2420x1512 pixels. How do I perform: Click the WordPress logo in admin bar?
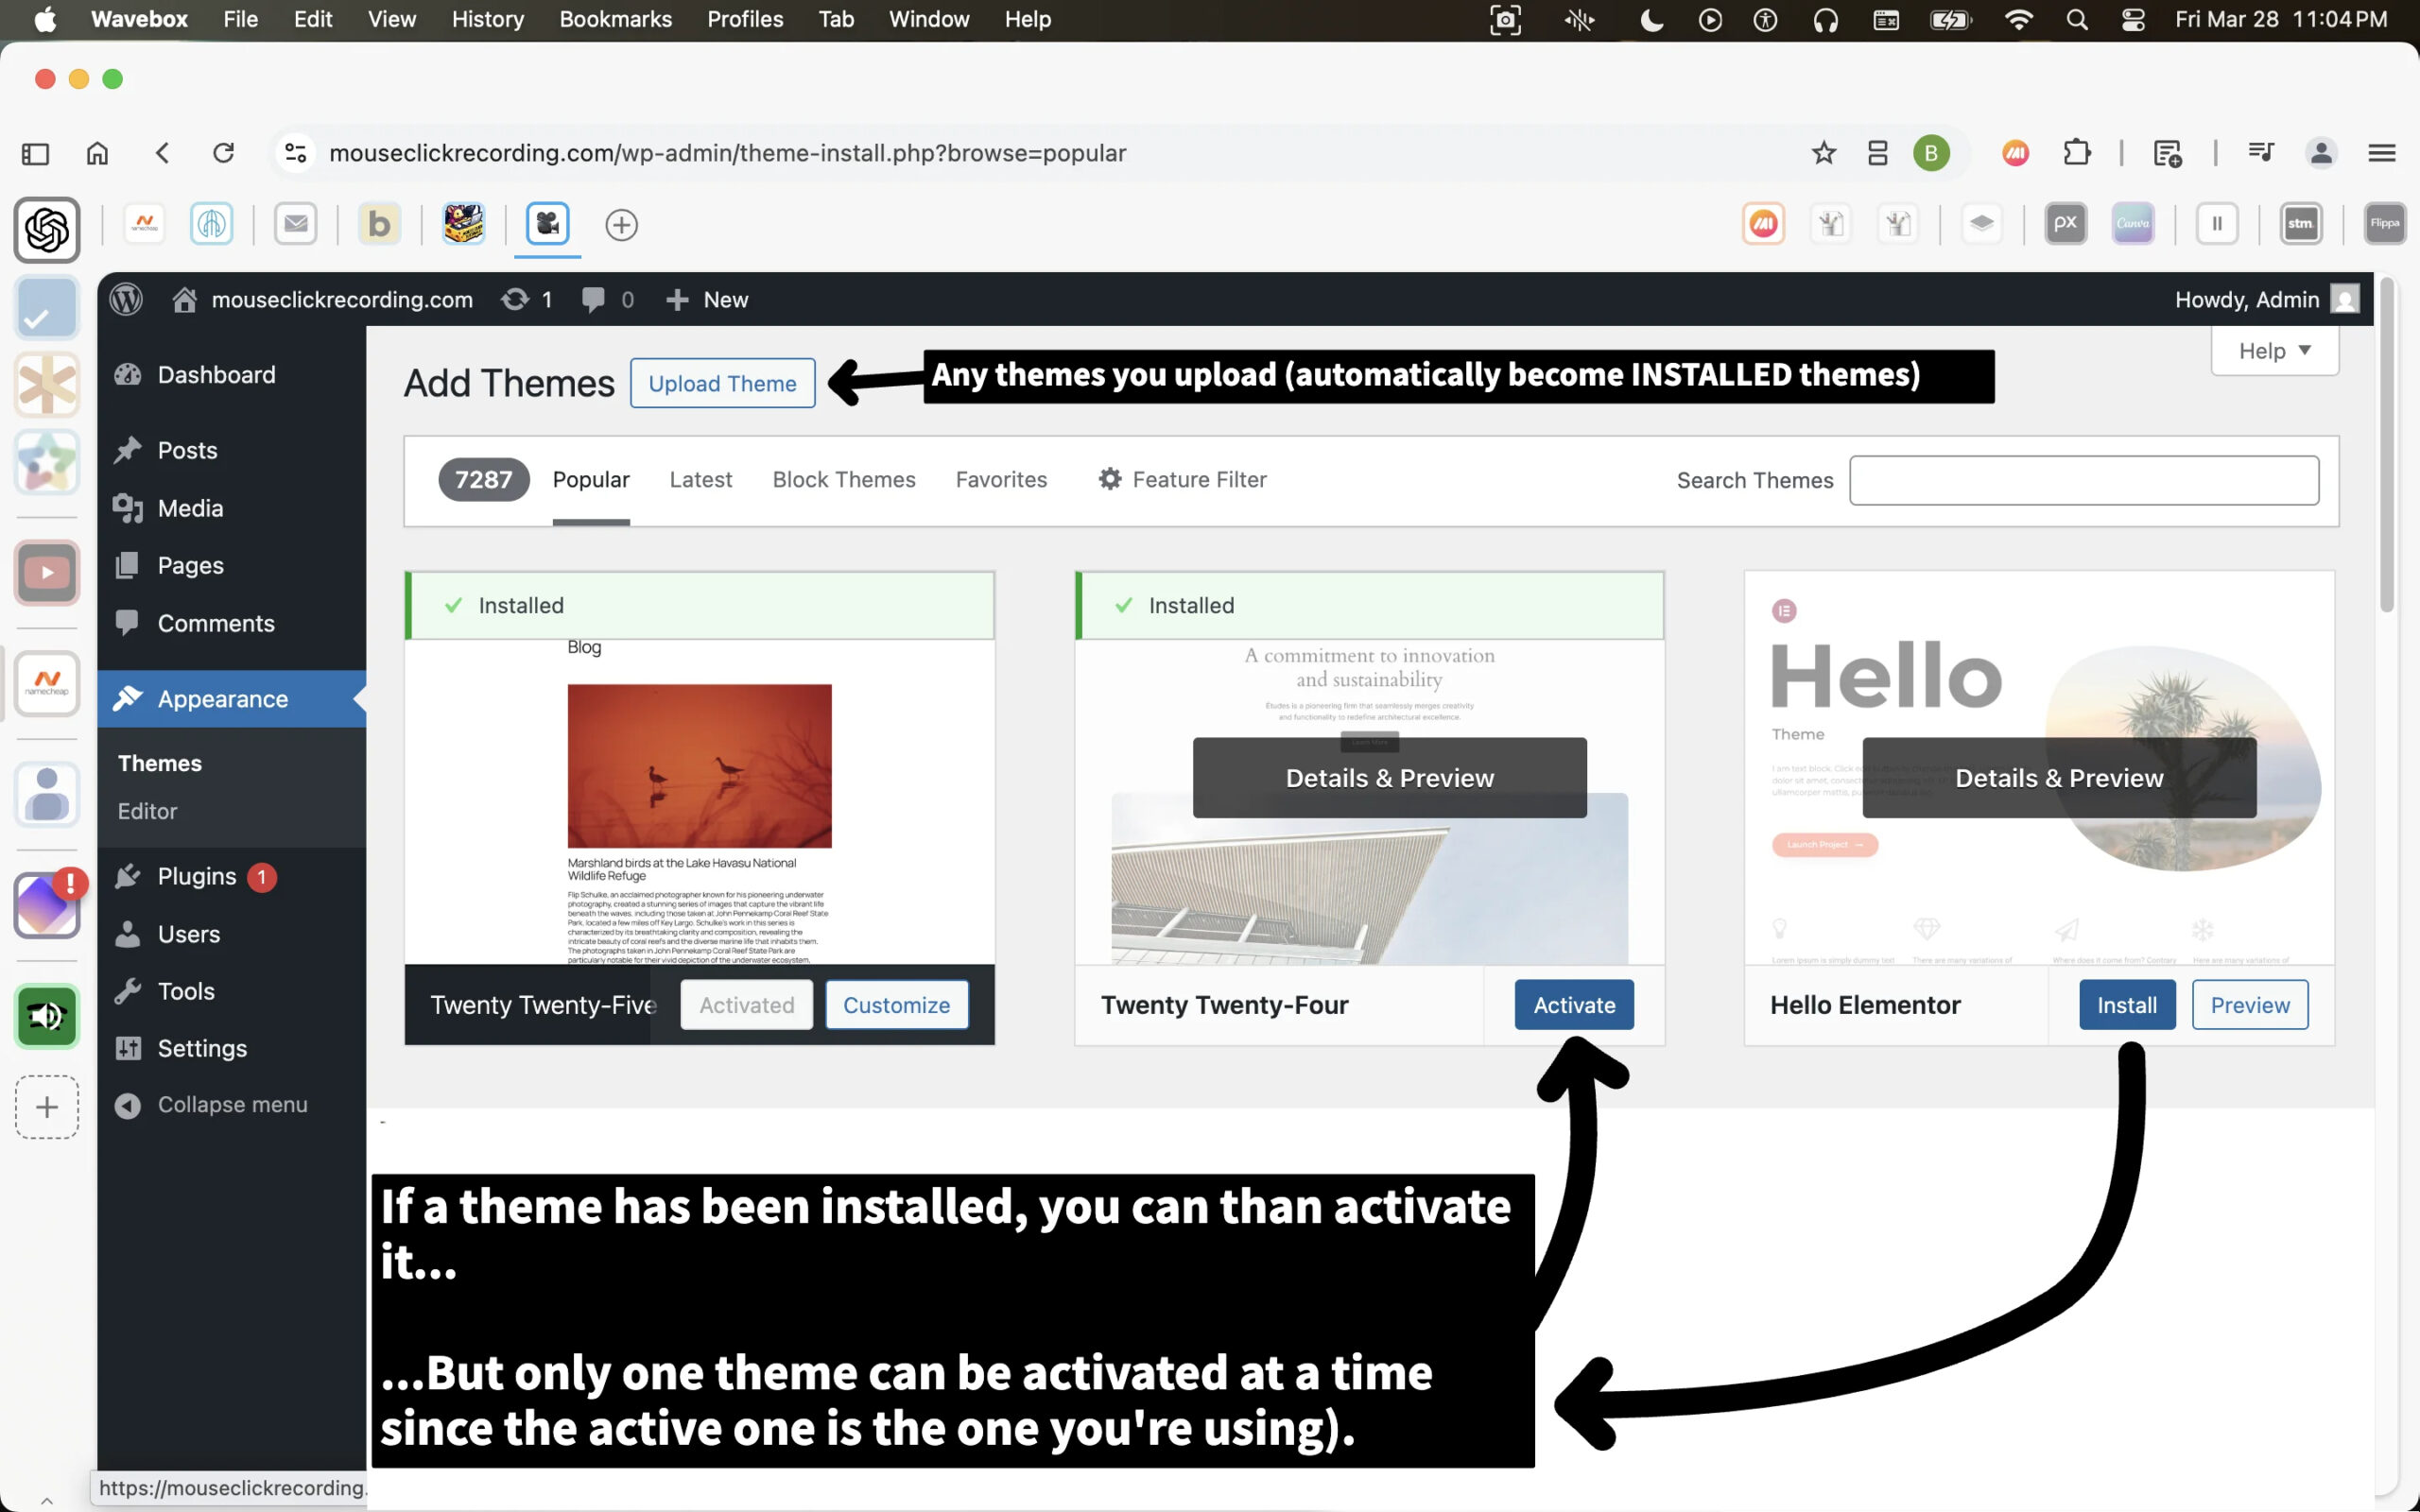[126, 299]
